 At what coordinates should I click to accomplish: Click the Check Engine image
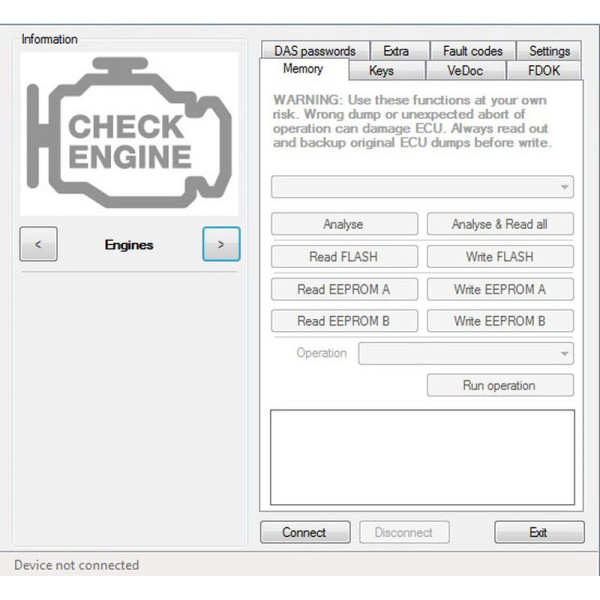pos(129,132)
